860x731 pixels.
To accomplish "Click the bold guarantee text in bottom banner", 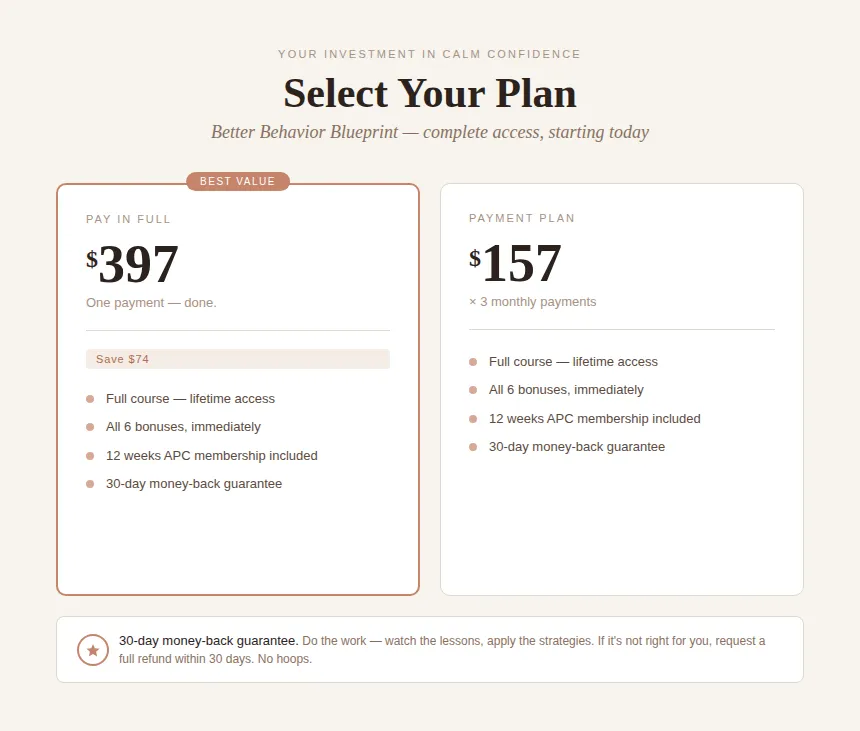I will 208,641.
